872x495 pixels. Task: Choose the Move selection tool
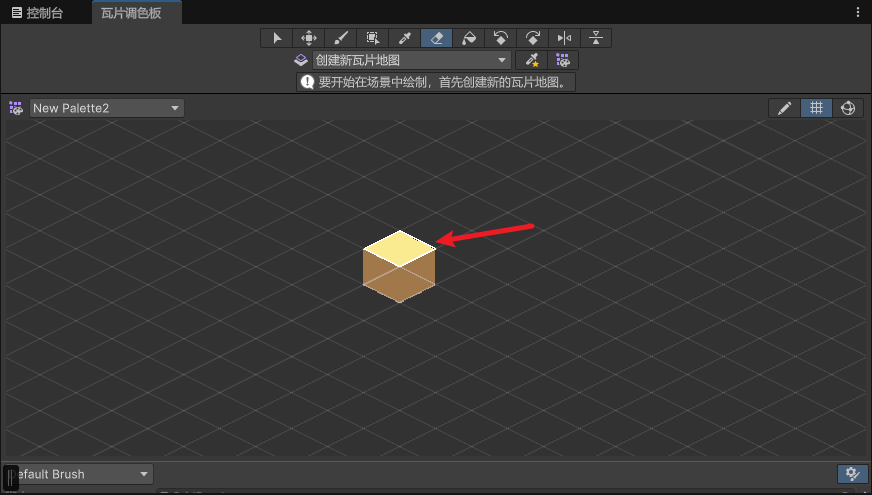[x=309, y=38]
